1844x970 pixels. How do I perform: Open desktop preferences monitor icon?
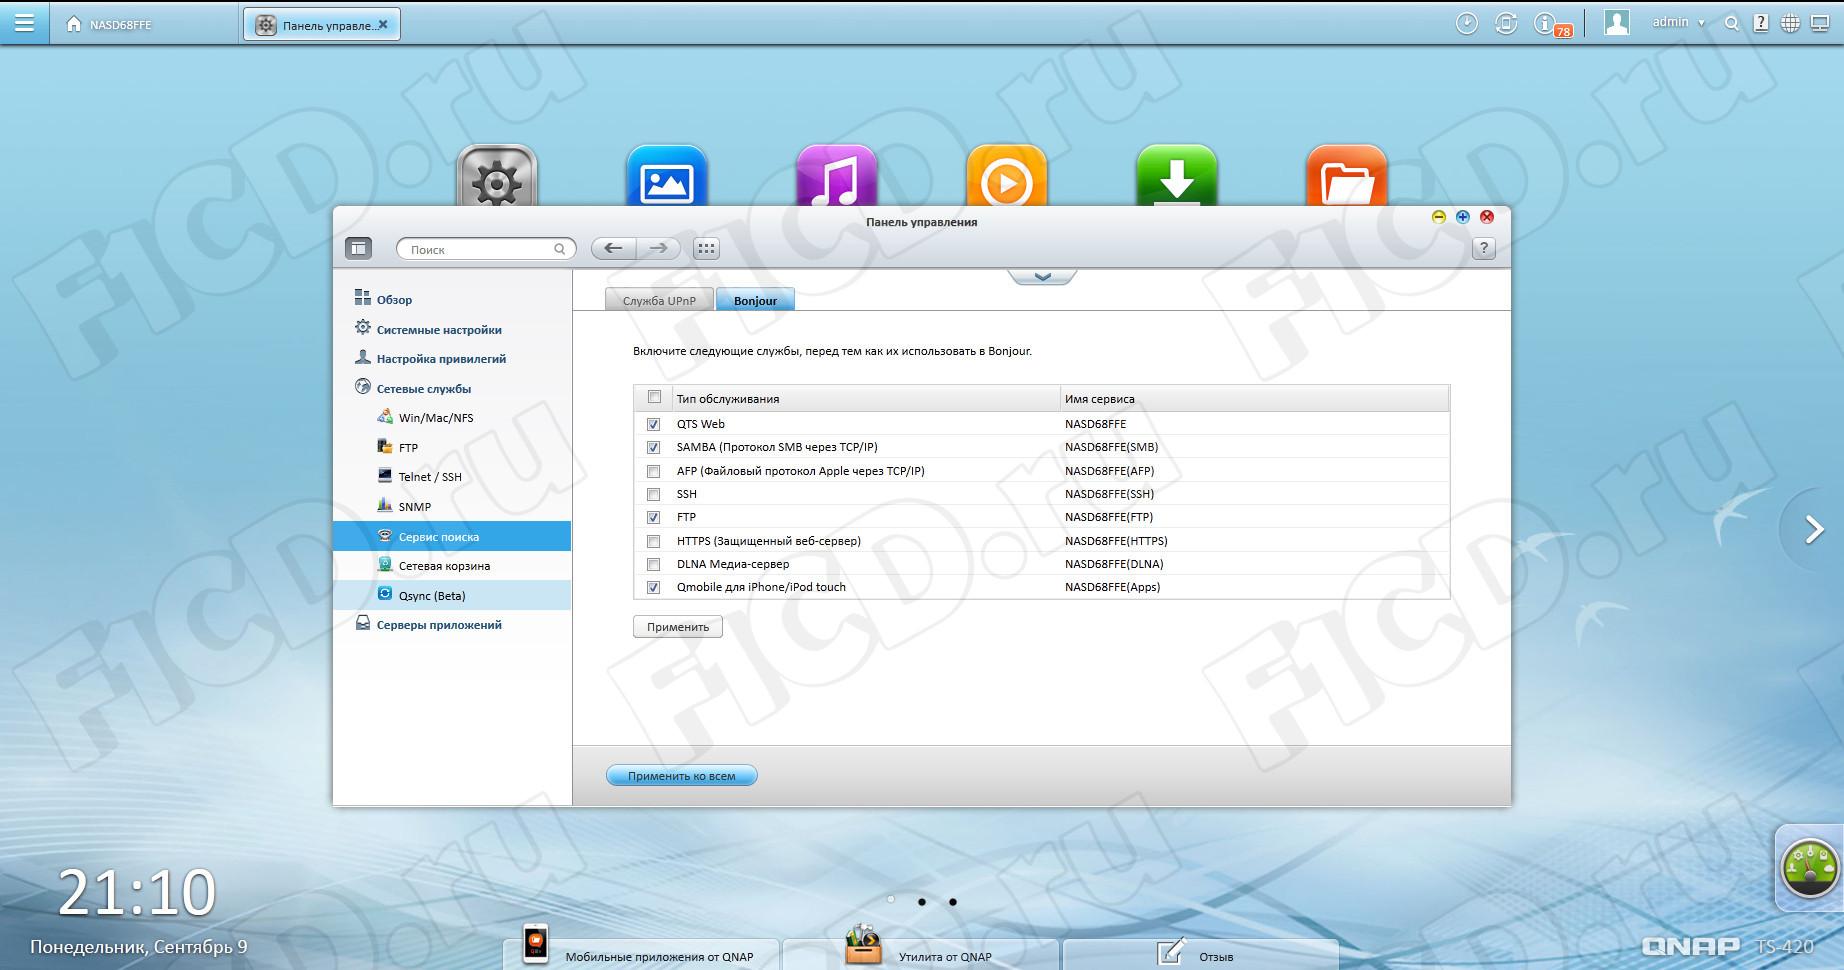(1820, 23)
